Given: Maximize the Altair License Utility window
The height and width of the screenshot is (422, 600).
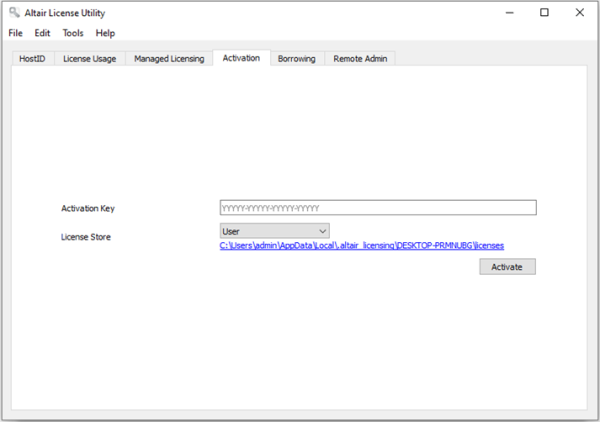Looking at the screenshot, I should pyautogui.click(x=544, y=13).
